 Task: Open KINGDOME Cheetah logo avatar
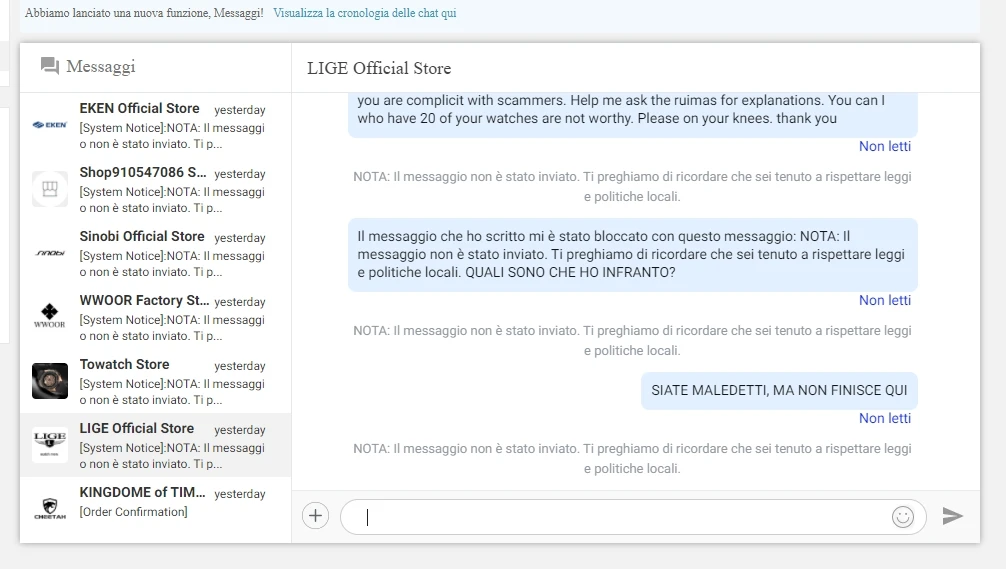(49, 509)
